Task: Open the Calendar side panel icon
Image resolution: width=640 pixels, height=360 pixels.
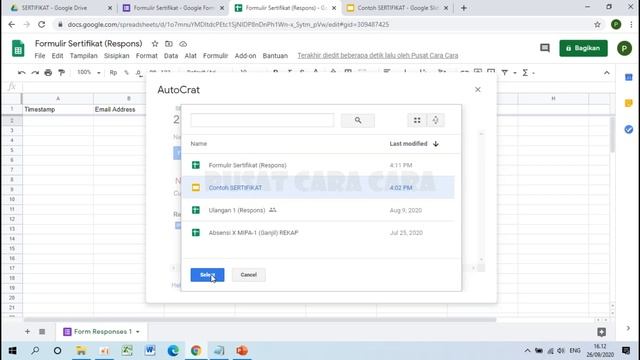Action: [x=629, y=77]
